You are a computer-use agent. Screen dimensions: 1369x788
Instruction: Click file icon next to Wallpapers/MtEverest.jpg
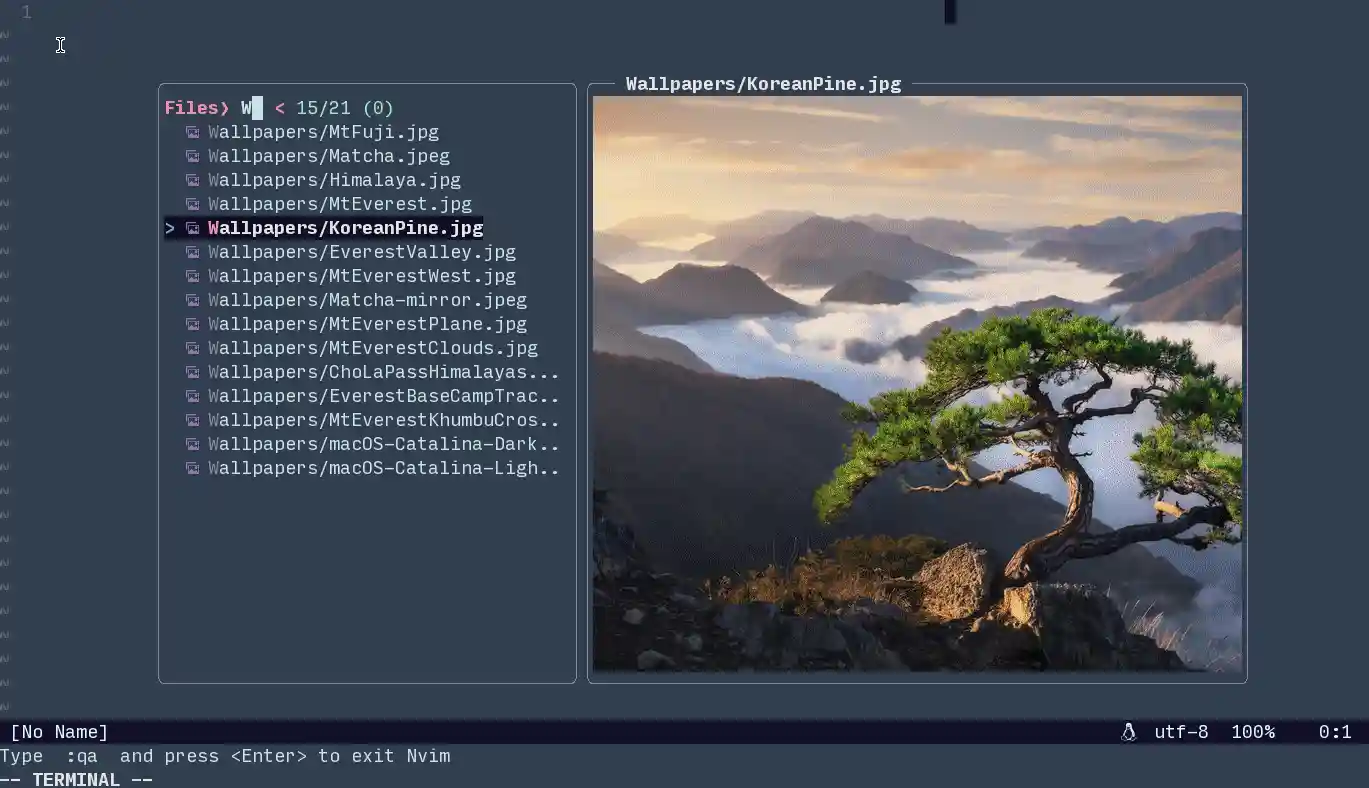click(192, 204)
